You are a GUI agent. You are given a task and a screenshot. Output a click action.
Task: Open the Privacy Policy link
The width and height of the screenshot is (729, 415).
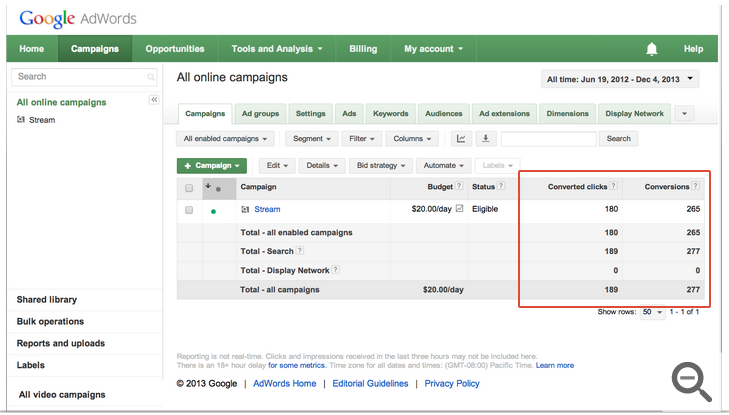[x=452, y=383]
